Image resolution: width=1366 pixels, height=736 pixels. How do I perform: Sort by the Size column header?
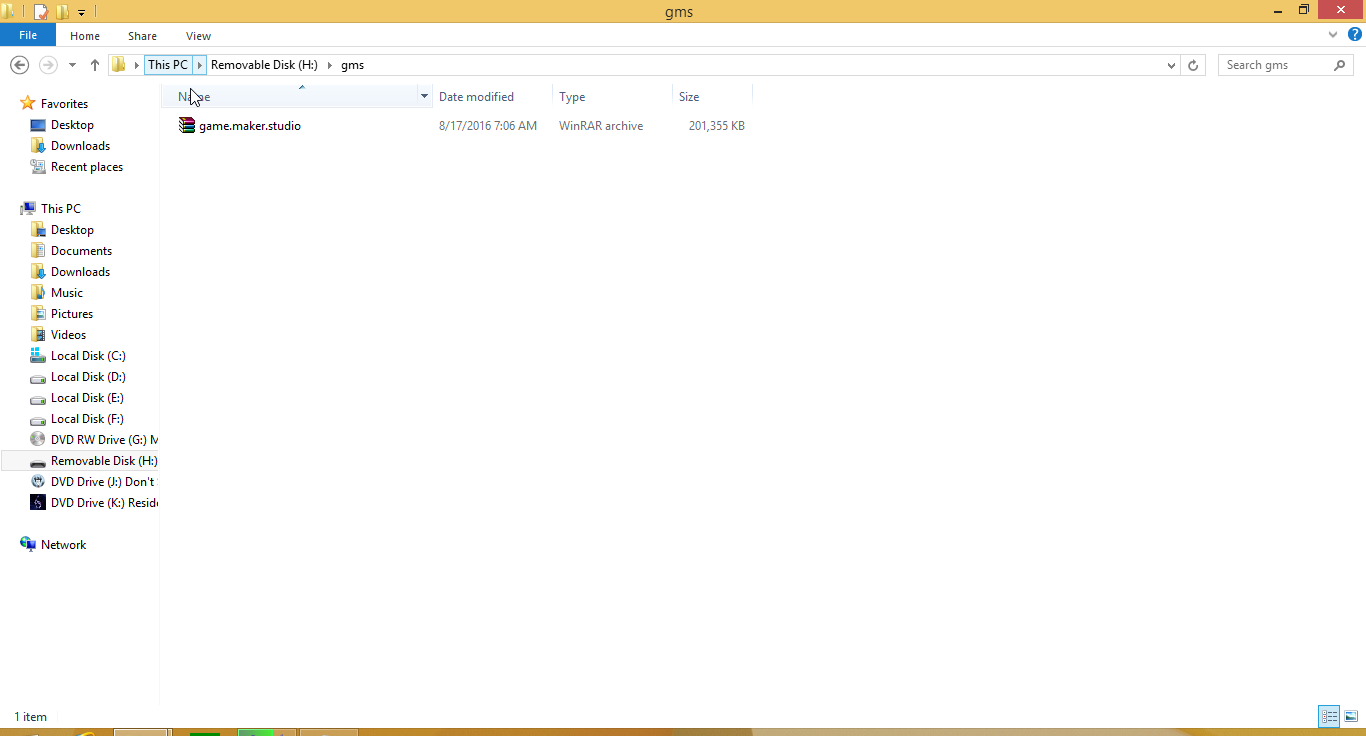pos(689,97)
